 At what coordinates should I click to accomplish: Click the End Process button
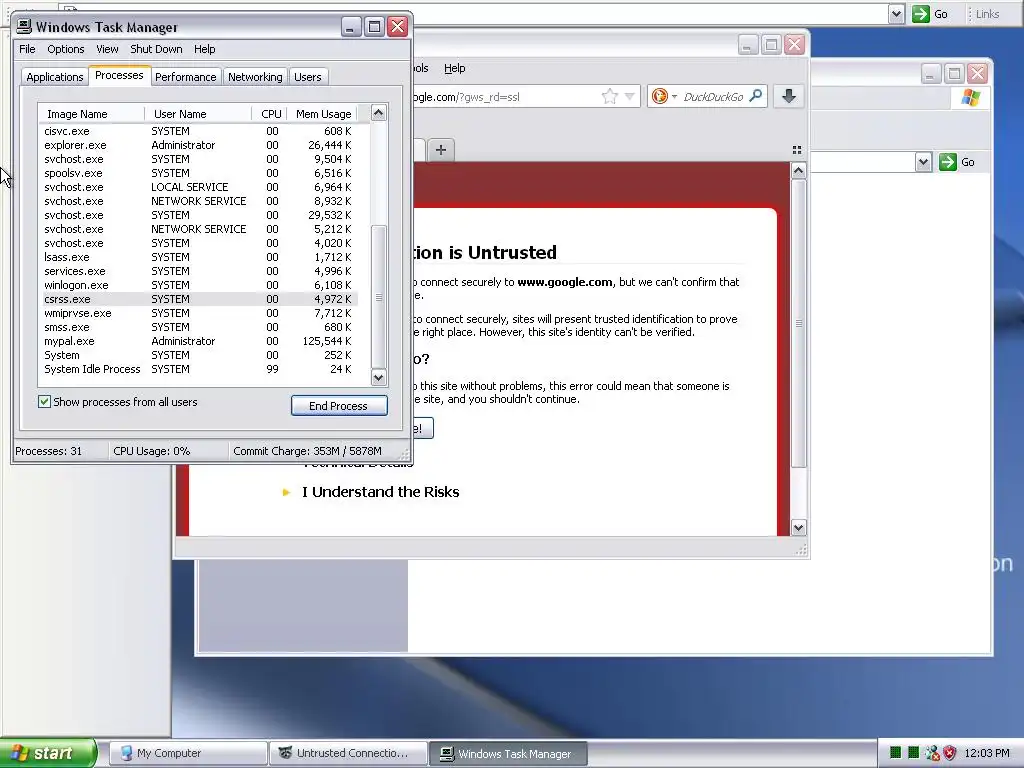(x=339, y=406)
